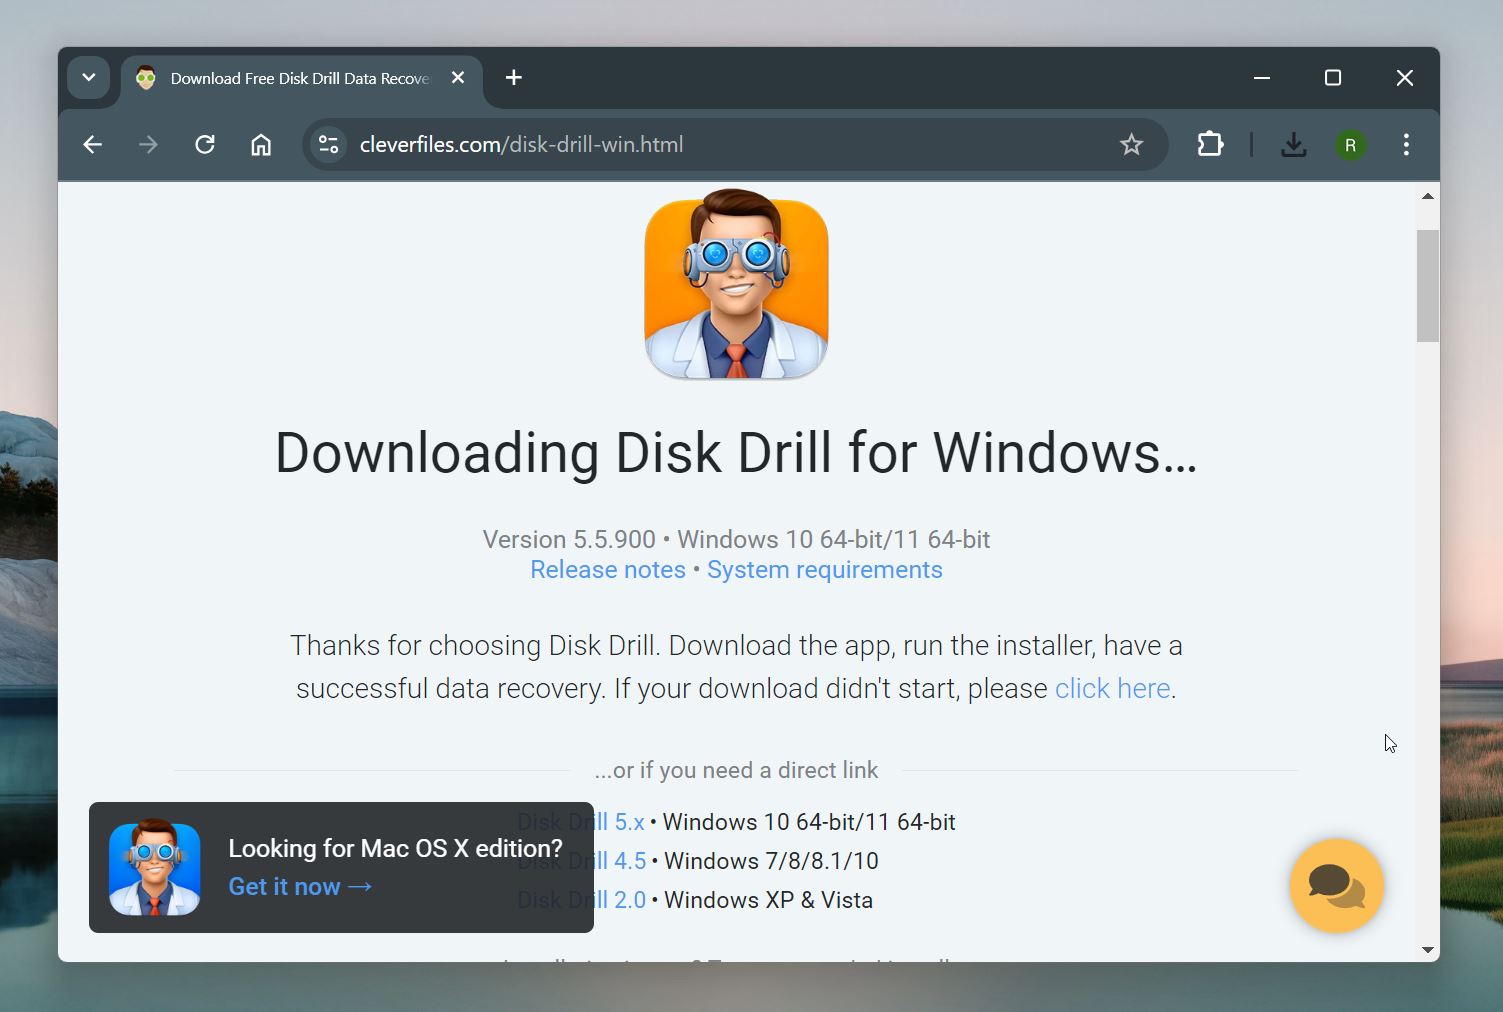Screen dimensions: 1503x1012
Task: Click 'Windows XP & Vista' text
Action: tap(768, 900)
